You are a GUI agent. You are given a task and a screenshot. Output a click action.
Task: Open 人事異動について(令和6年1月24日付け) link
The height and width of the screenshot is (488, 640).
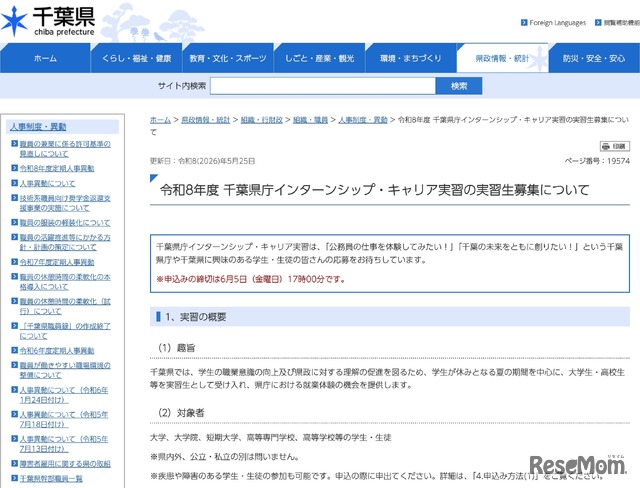[x=64, y=395]
